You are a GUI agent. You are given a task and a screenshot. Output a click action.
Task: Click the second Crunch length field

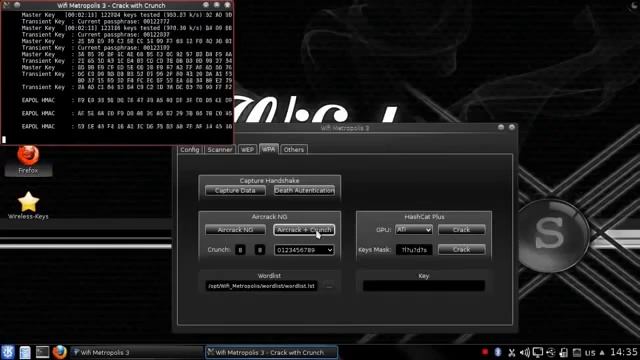click(x=260, y=250)
